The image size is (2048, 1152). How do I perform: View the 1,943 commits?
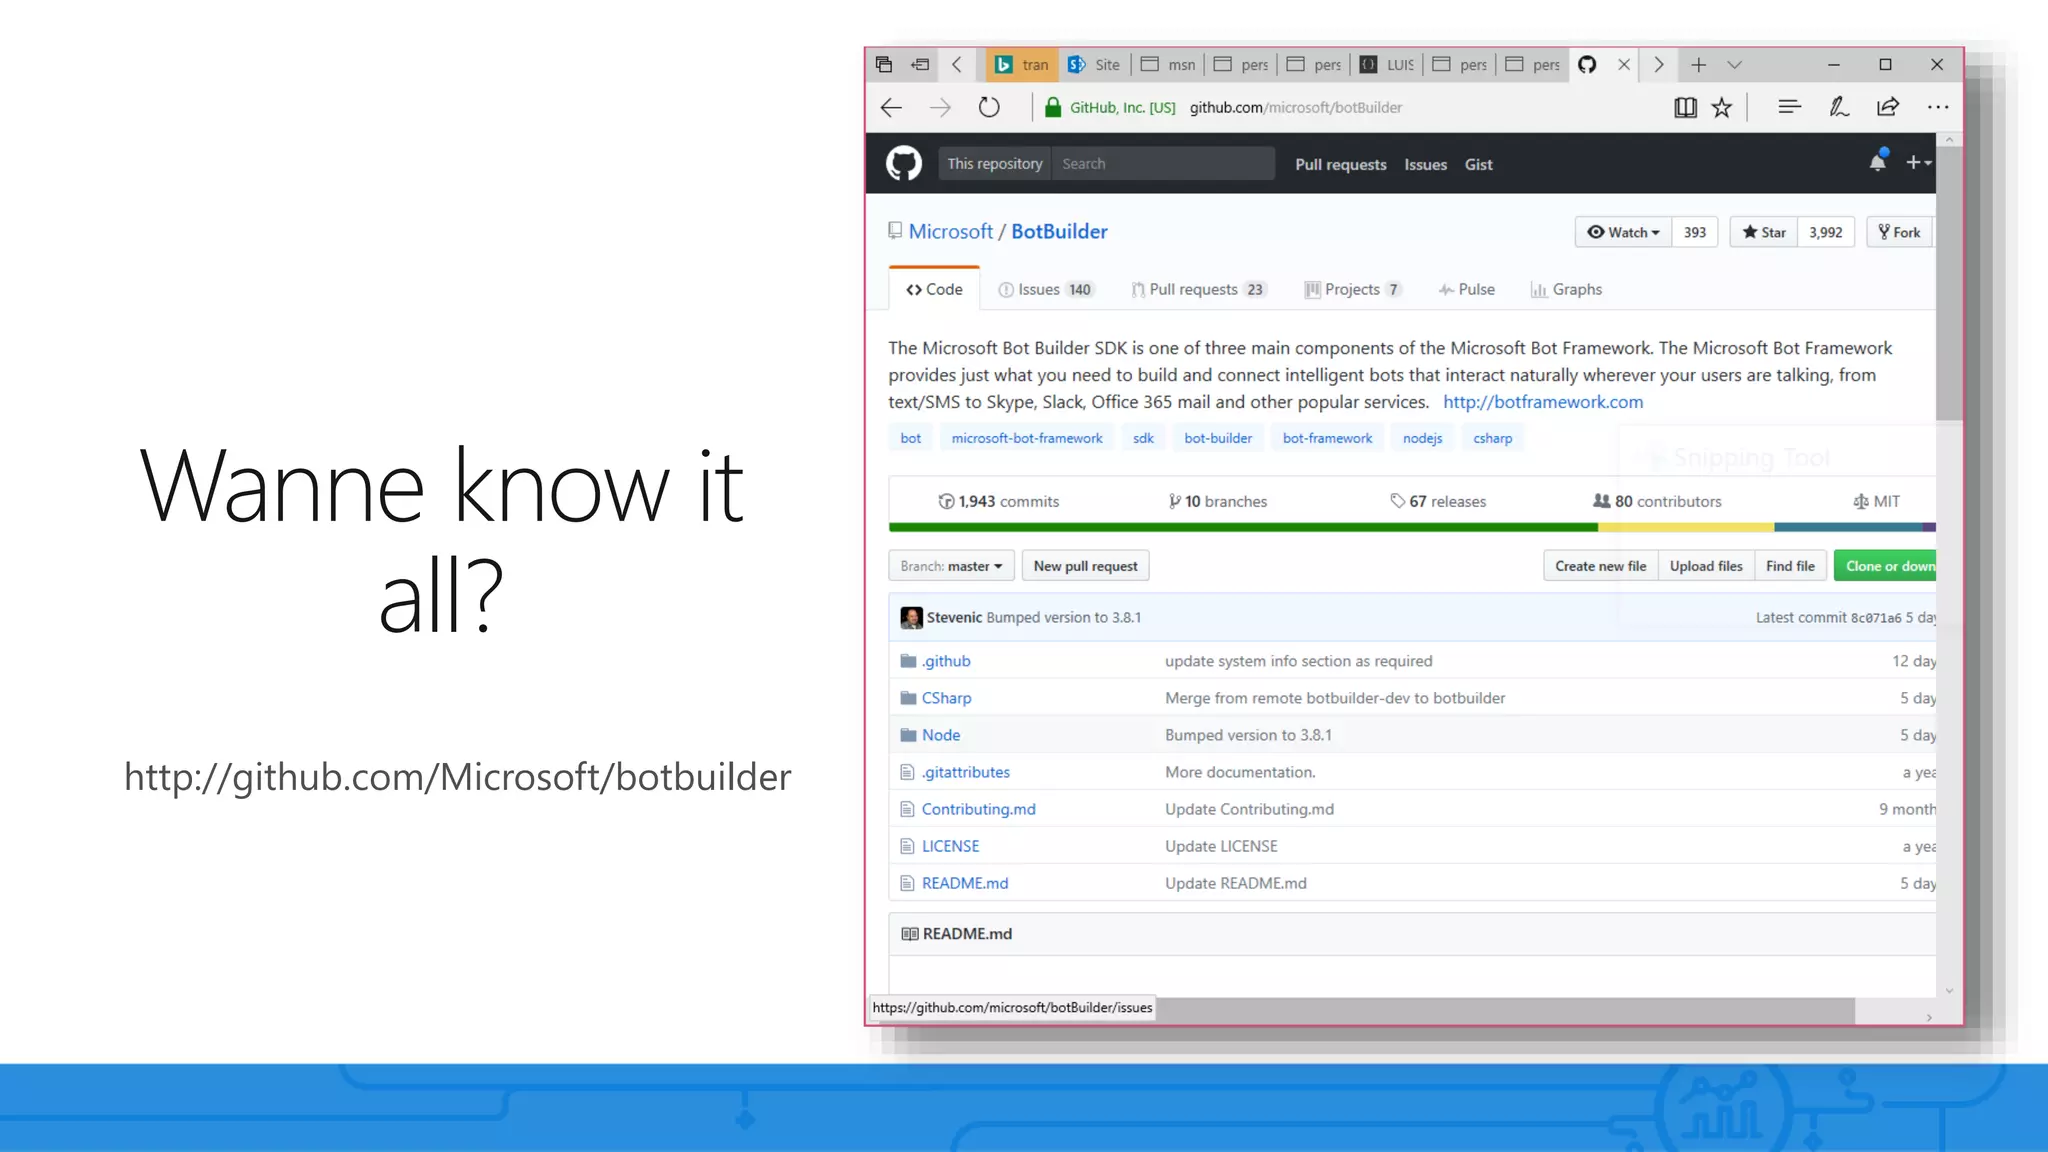tap(998, 502)
